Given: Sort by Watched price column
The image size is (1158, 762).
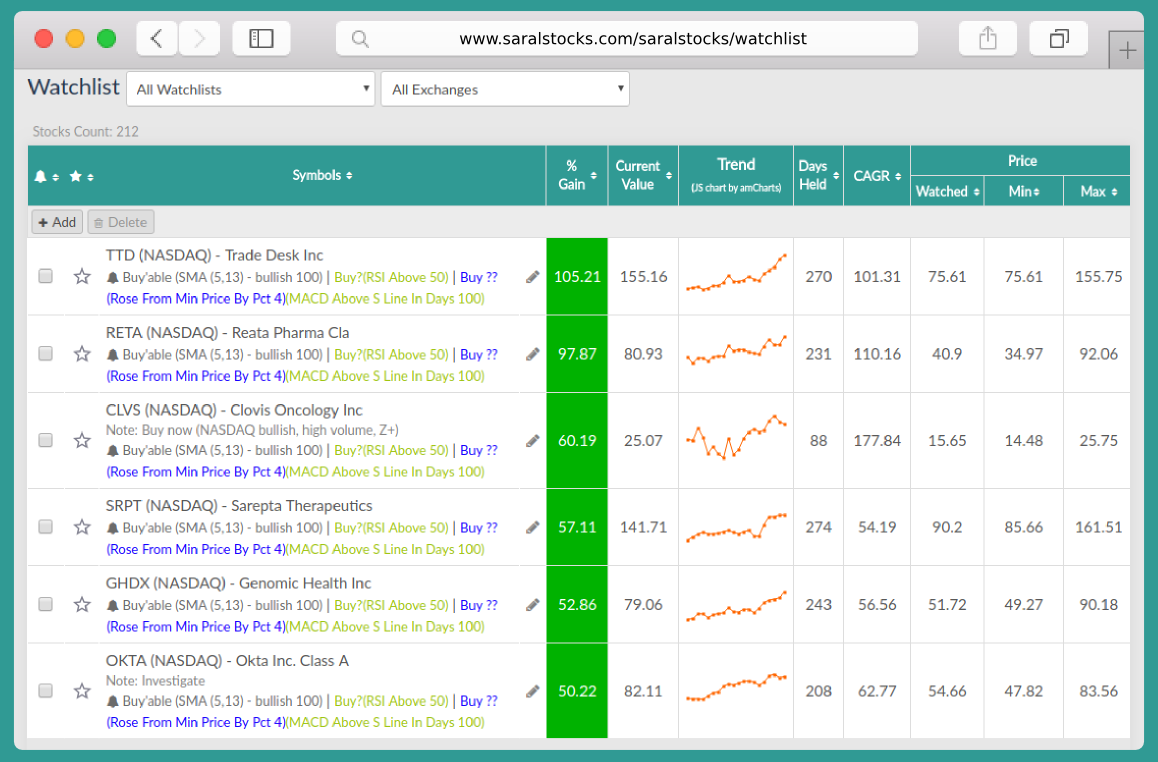Looking at the screenshot, I should pyautogui.click(x=948, y=191).
